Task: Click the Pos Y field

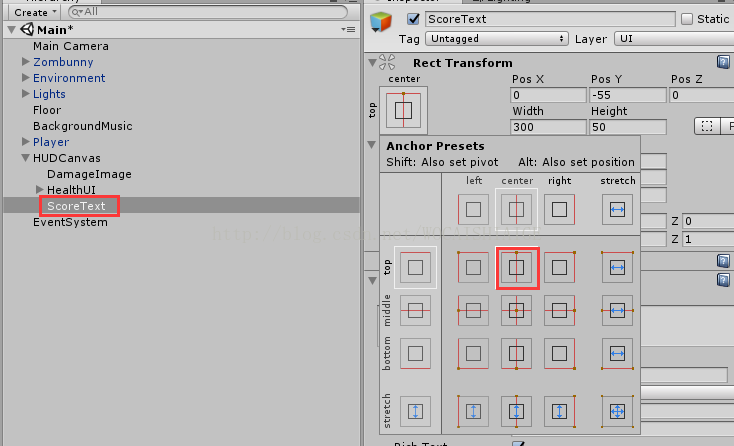Action: 627,95
